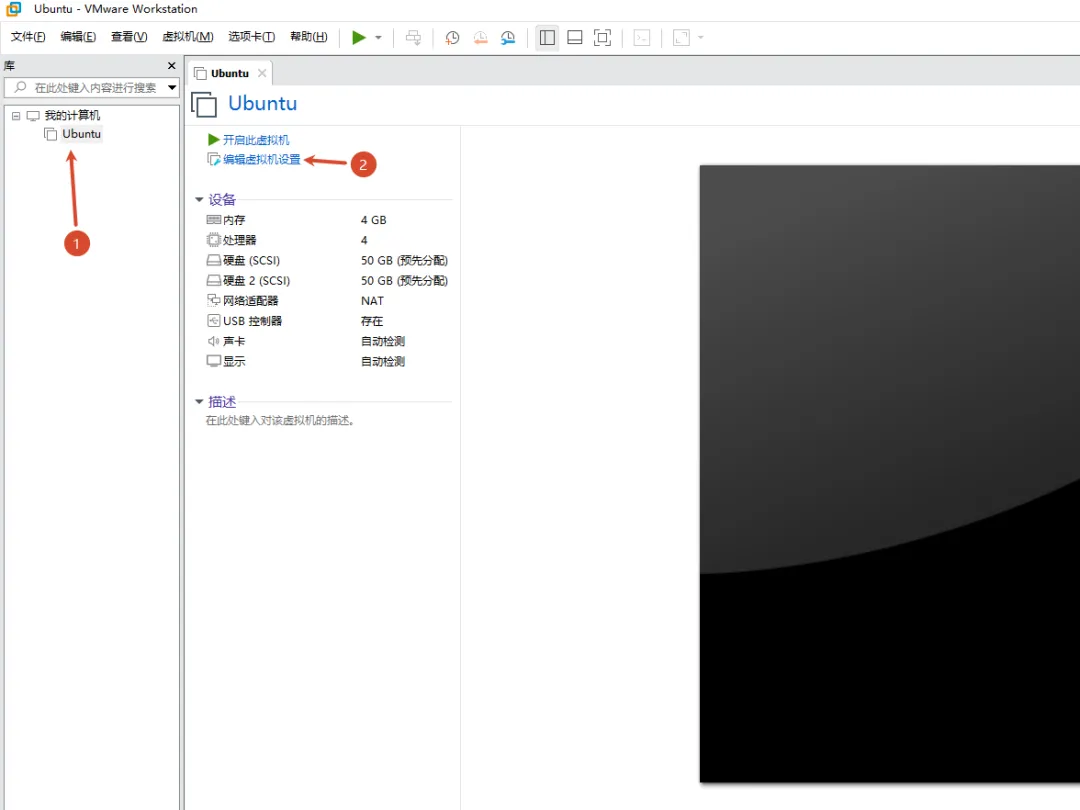Click the 4 GB memory value
The width and height of the screenshot is (1080, 810).
tap(373, 220)
